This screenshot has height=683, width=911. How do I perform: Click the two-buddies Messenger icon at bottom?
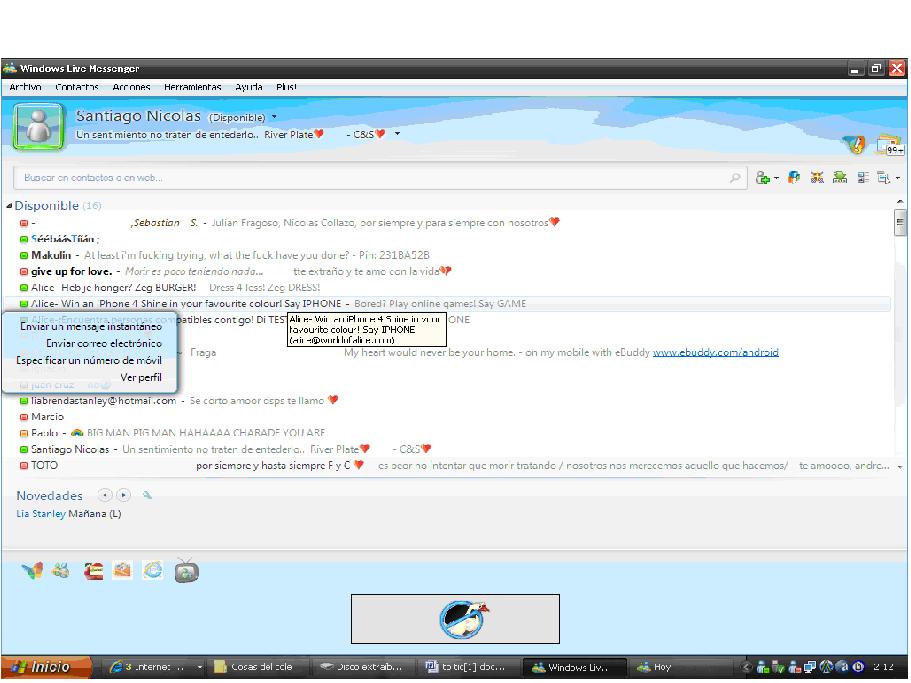point(61,571)
